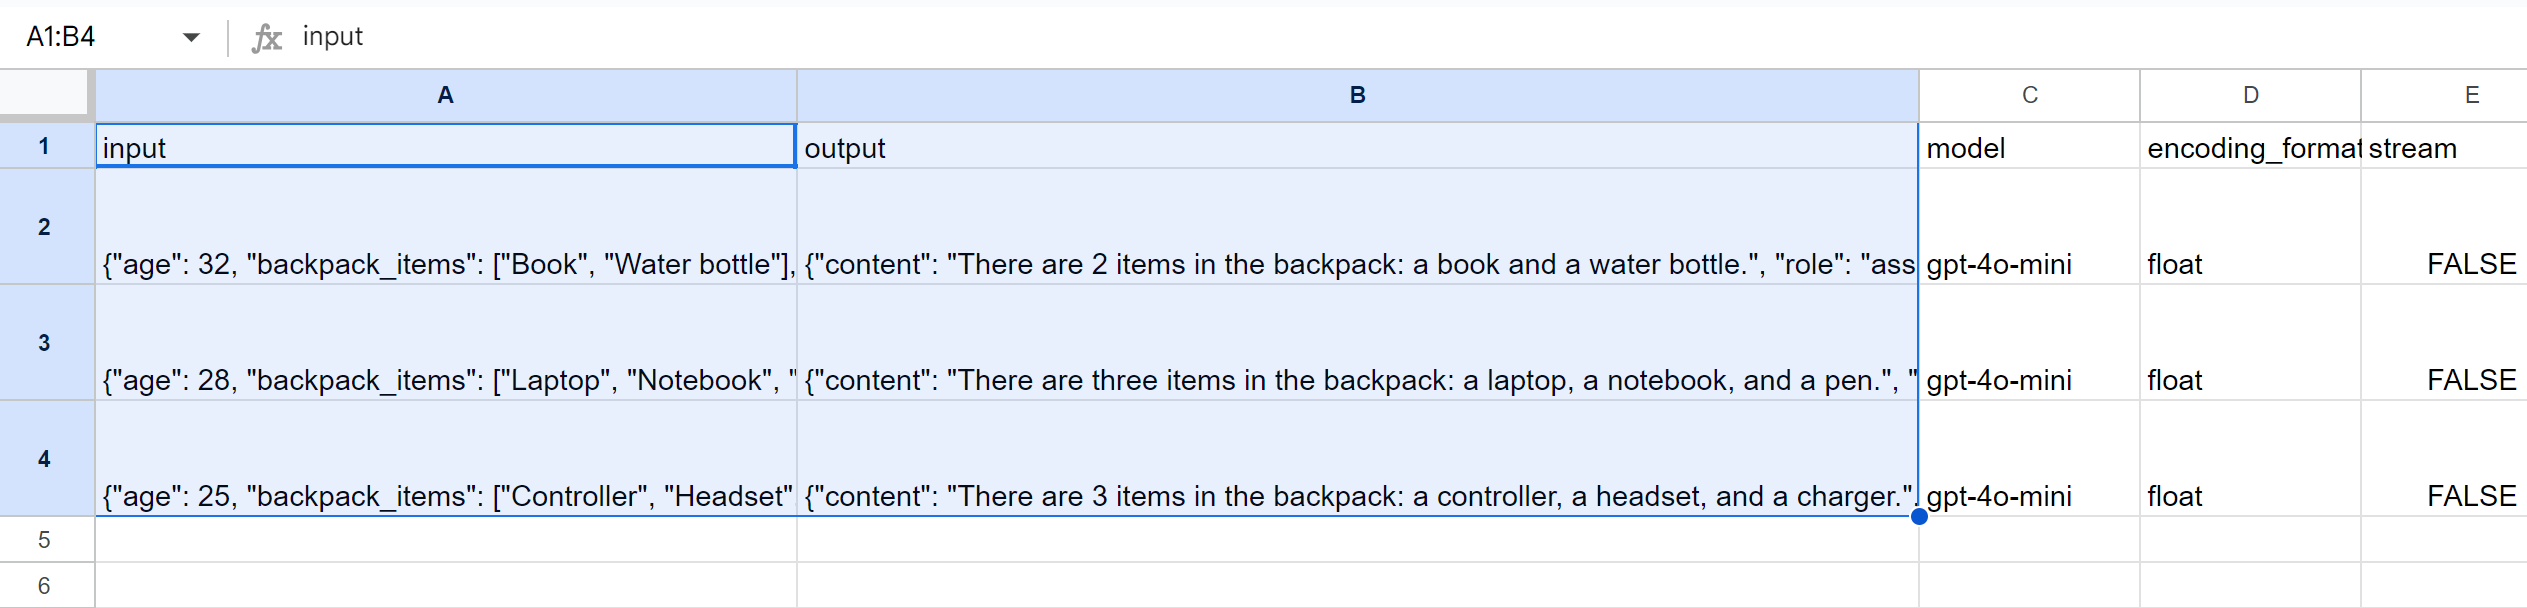Viewport: 2527px width, 608px height.
Task: Select row 1 header
Action: [45, 146]
